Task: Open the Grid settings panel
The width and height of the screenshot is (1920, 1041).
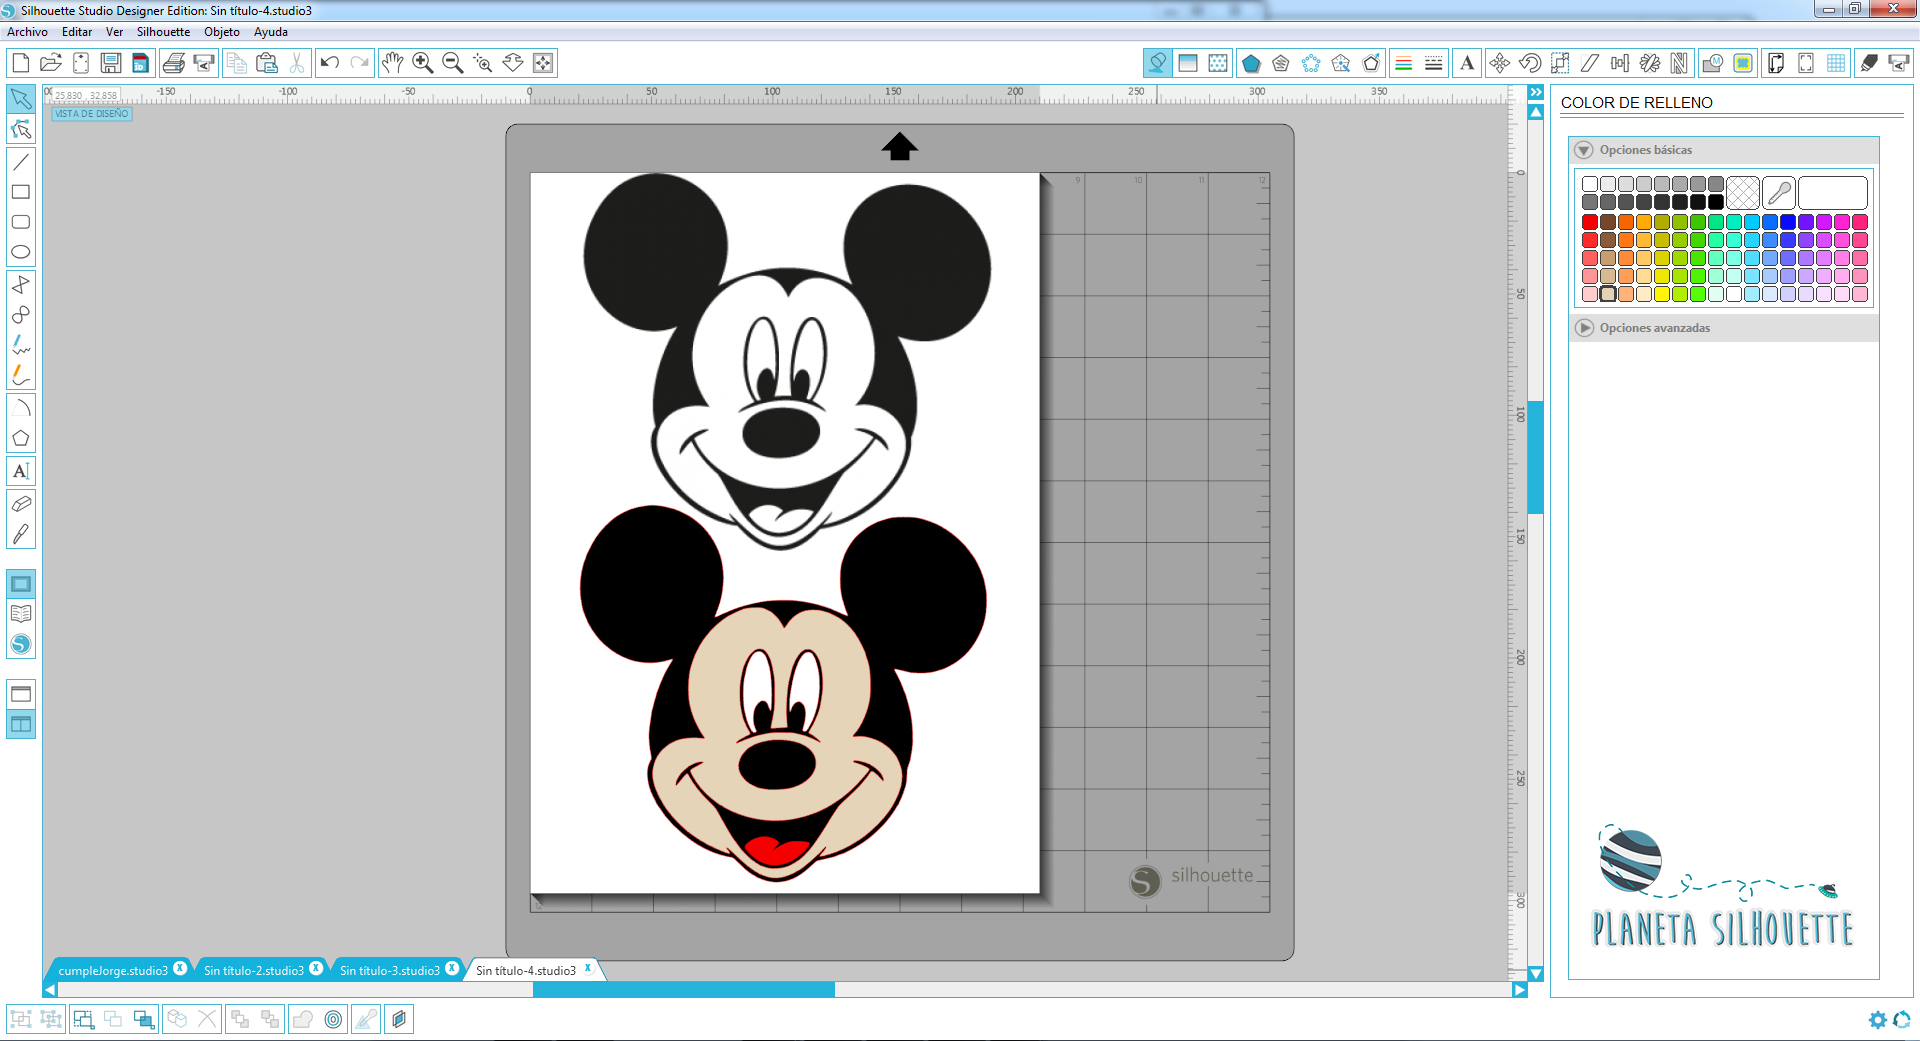Action: 1836,63
